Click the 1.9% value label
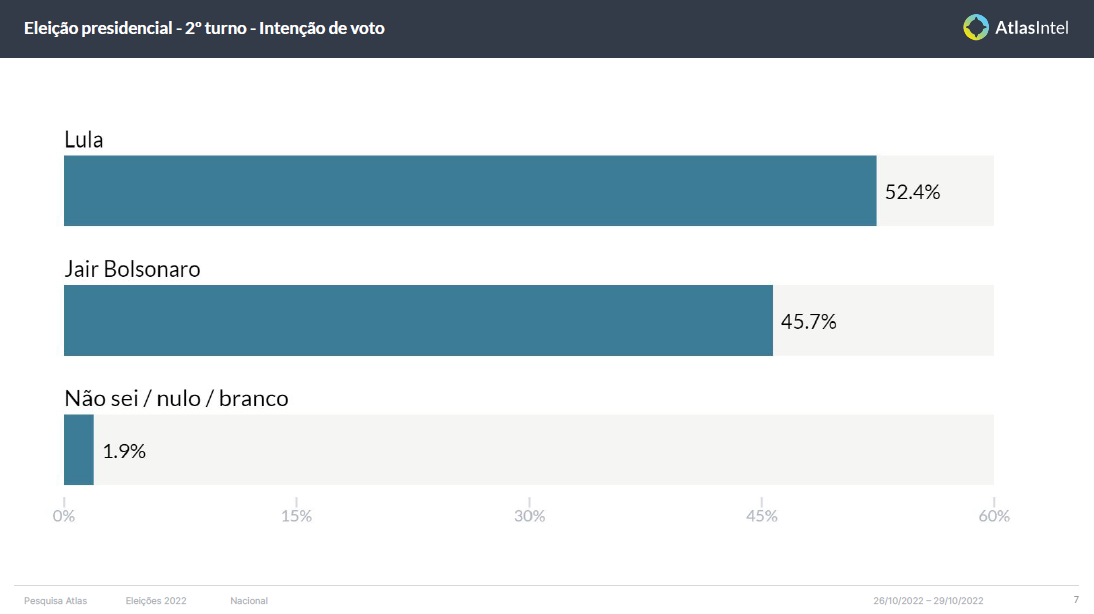1094x614 pixels. (x=124, y=451)
